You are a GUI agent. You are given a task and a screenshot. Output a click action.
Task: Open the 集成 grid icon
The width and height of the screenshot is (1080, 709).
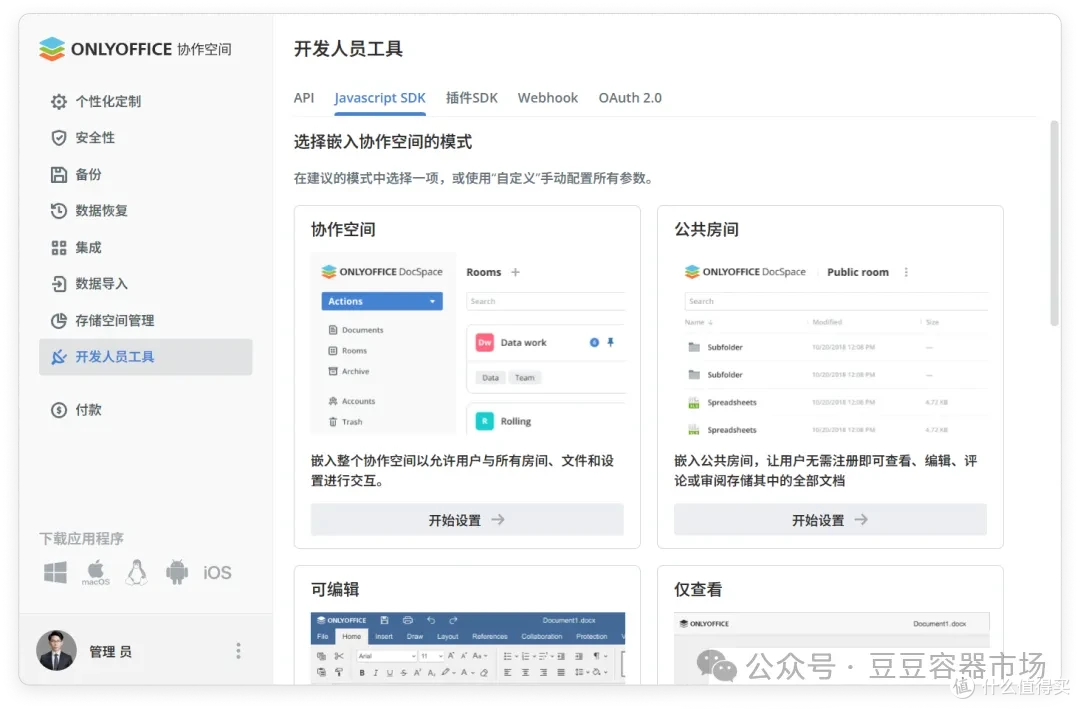[59, 247]
